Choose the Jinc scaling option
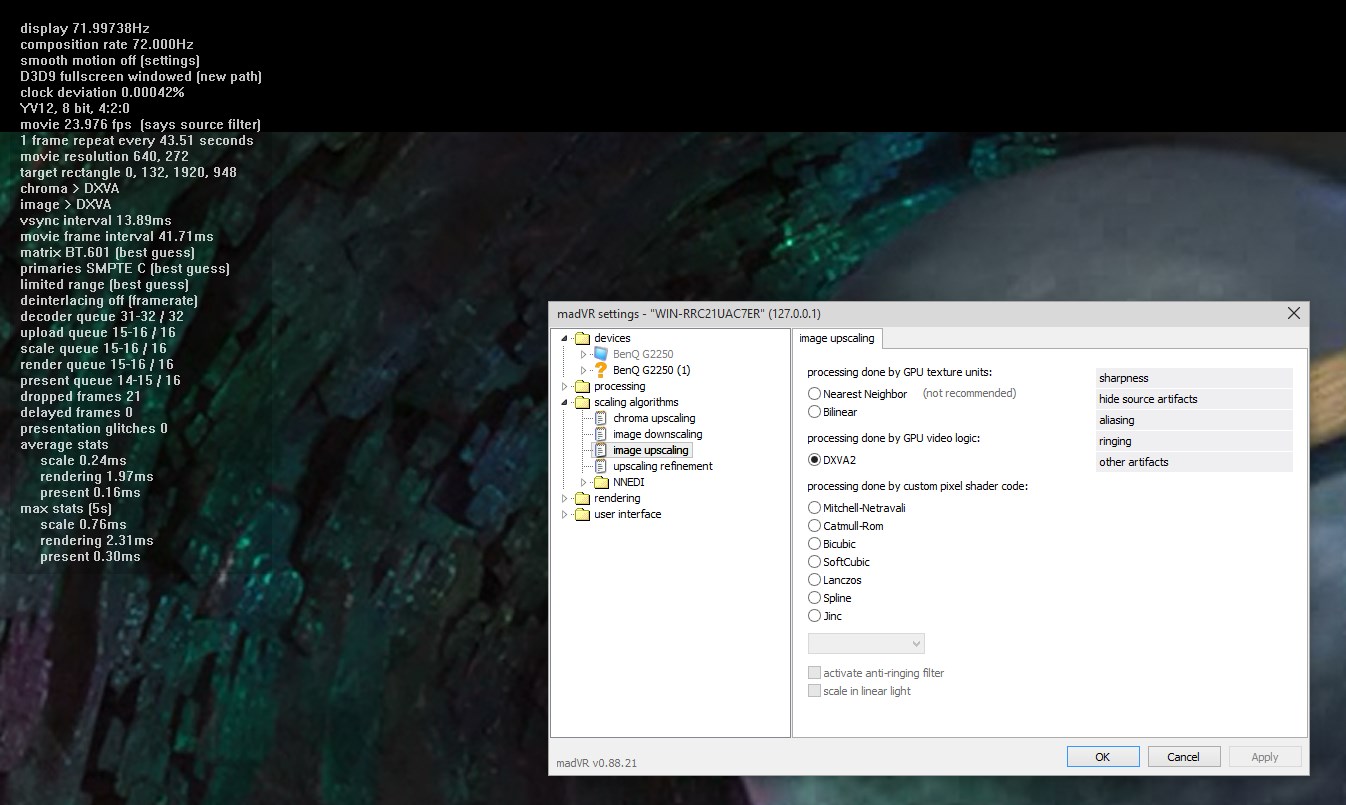The image size is (1346, 805). [814, 616]
